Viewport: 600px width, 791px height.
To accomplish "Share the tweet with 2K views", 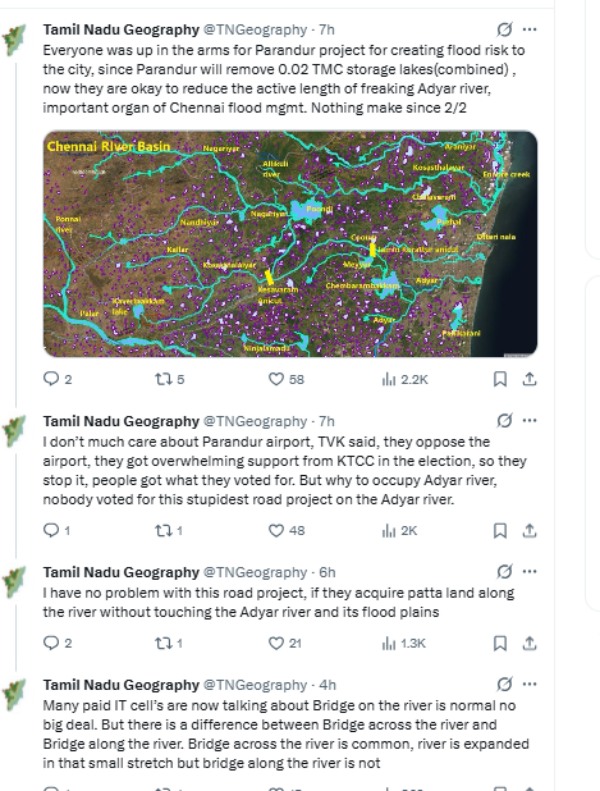I will (x=529, y=530).
